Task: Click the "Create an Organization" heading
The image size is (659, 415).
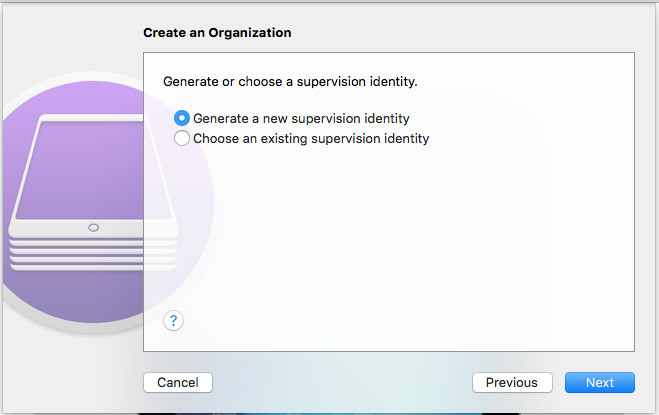Action: tap(217, 33)
